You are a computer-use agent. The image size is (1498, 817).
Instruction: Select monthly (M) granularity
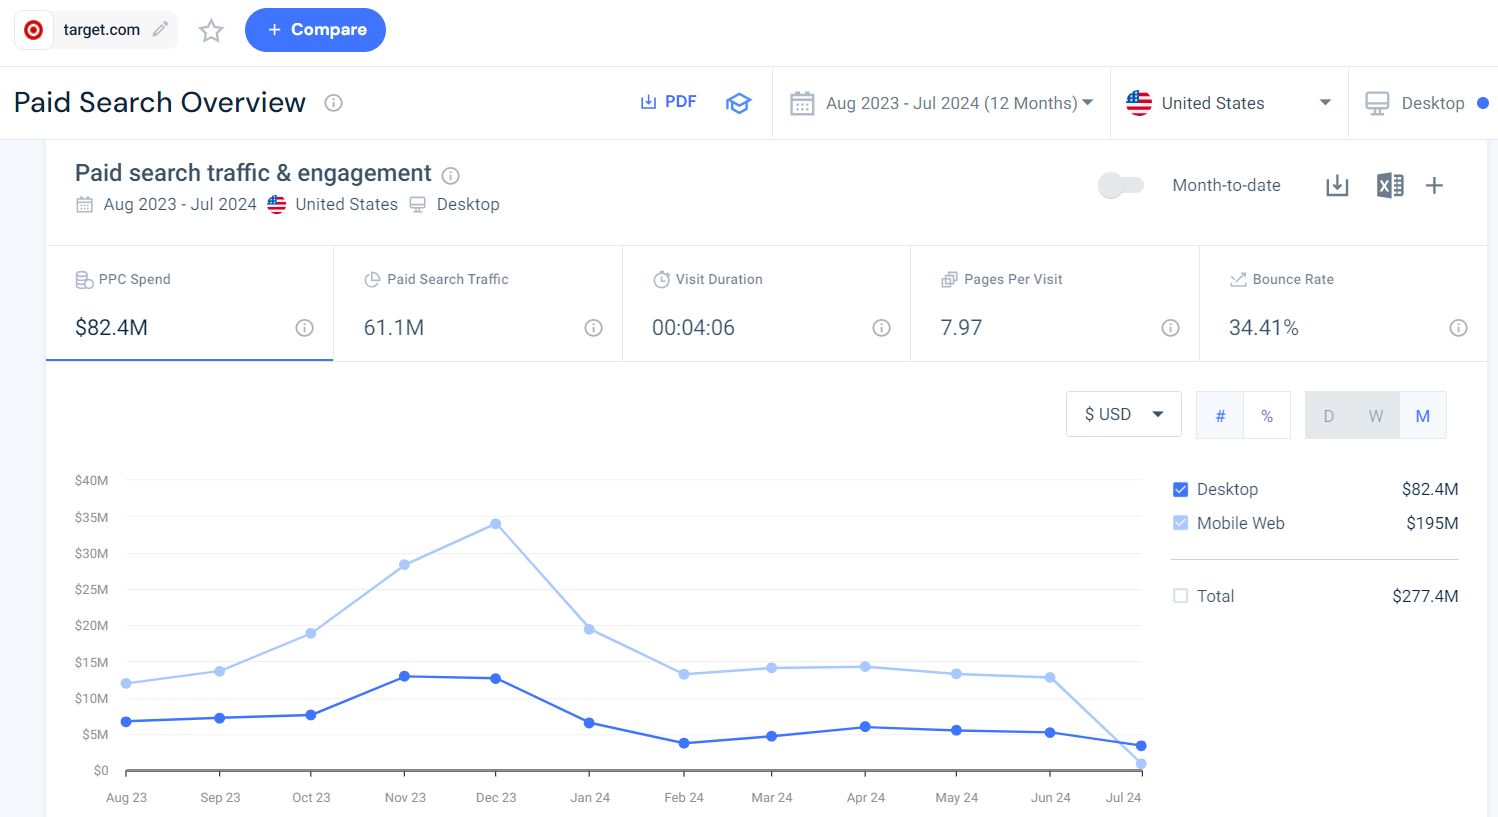coord(1423,415)
